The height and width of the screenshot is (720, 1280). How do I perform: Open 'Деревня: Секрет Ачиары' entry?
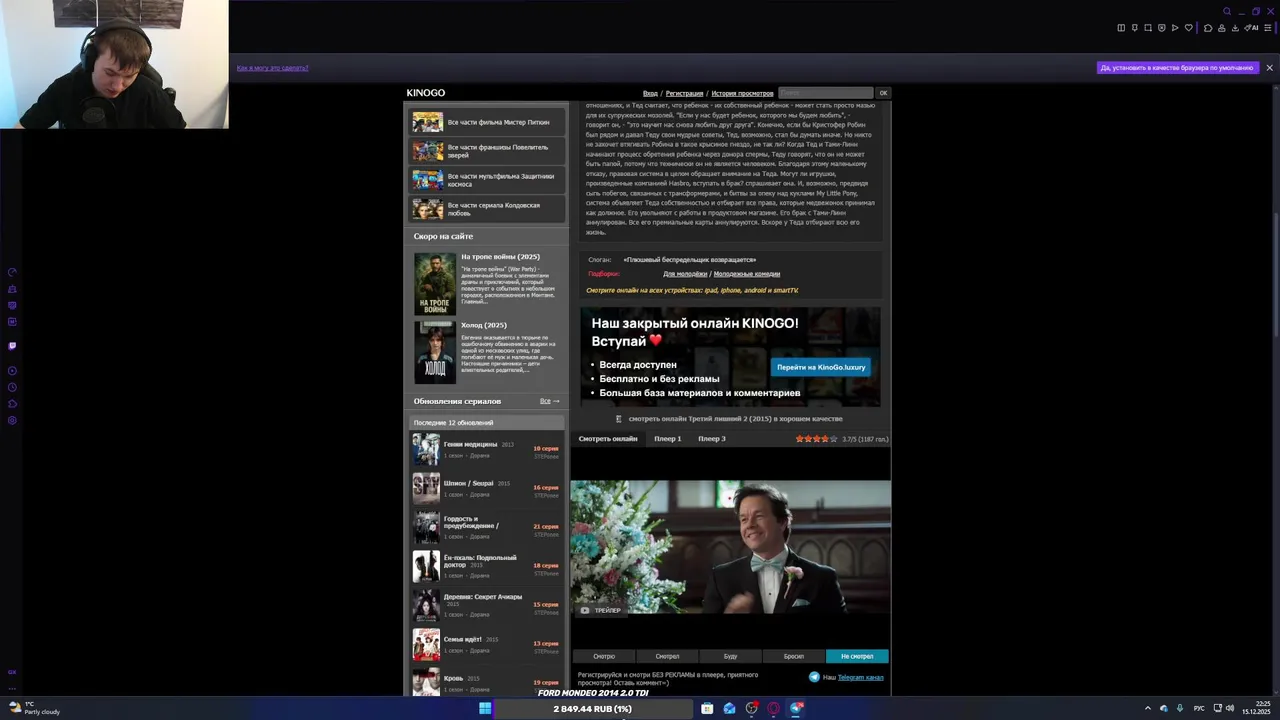[x=487, y=605]
